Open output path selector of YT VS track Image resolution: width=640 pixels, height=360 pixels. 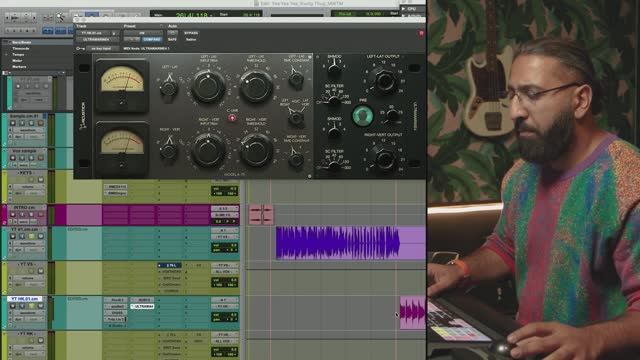224,272
